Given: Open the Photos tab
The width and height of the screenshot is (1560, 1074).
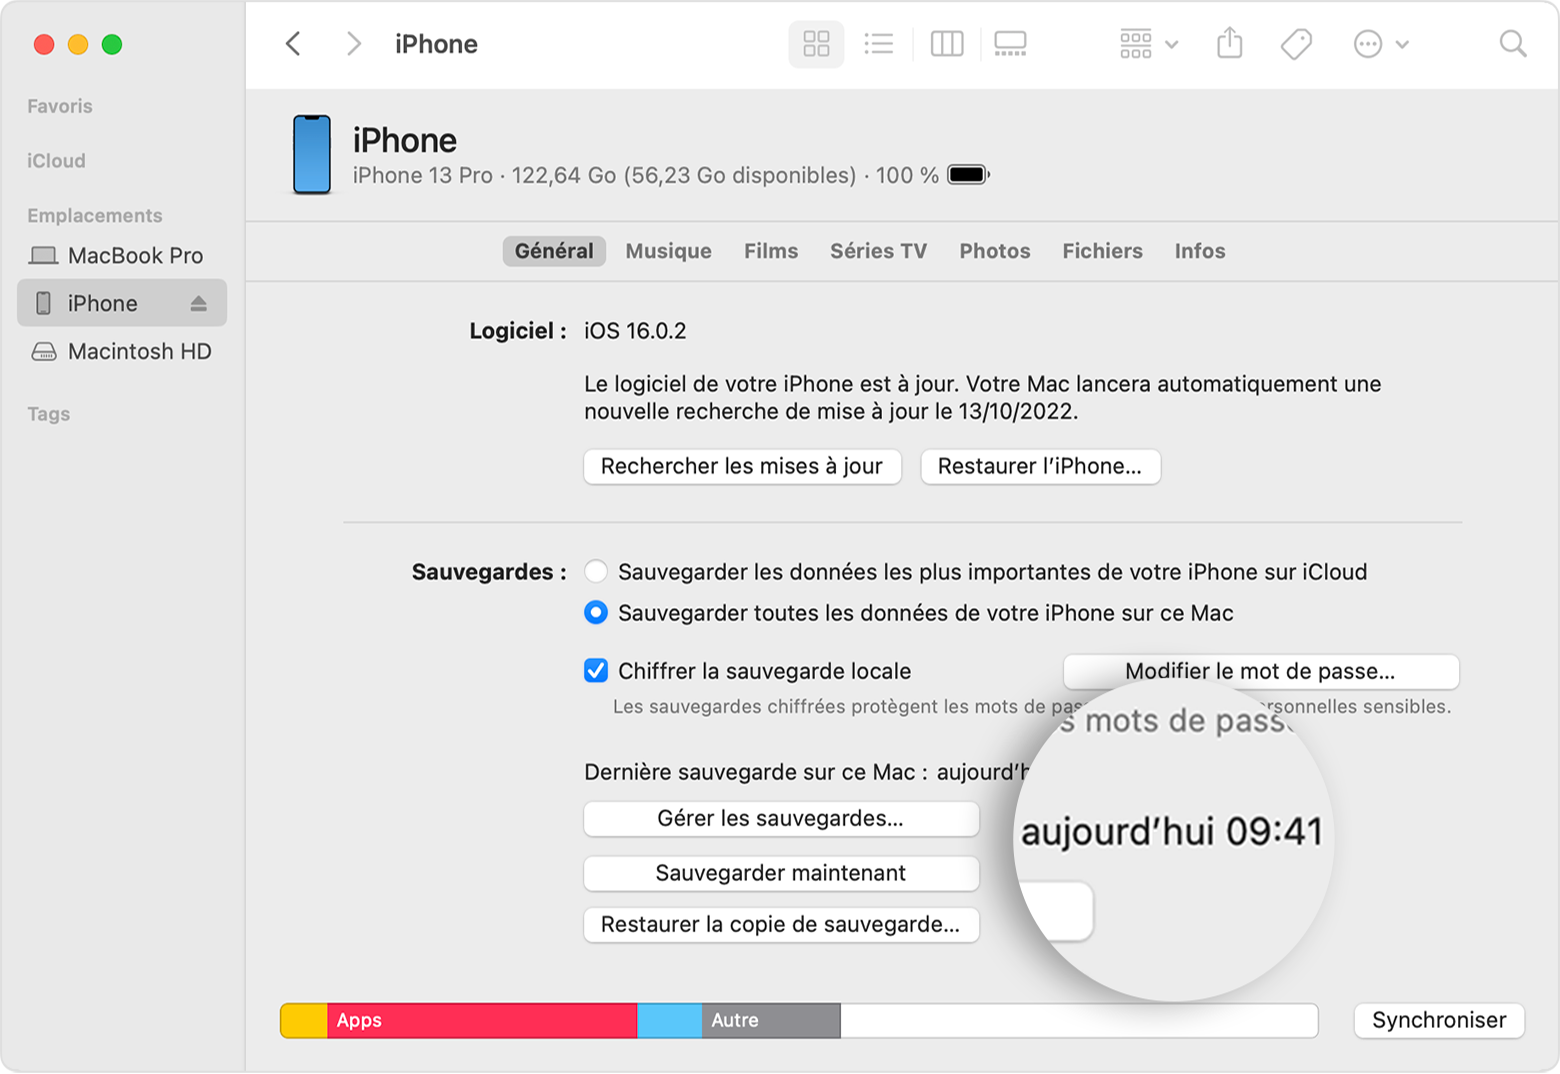Looking at the screenshot, I should [x=994, y=251].
